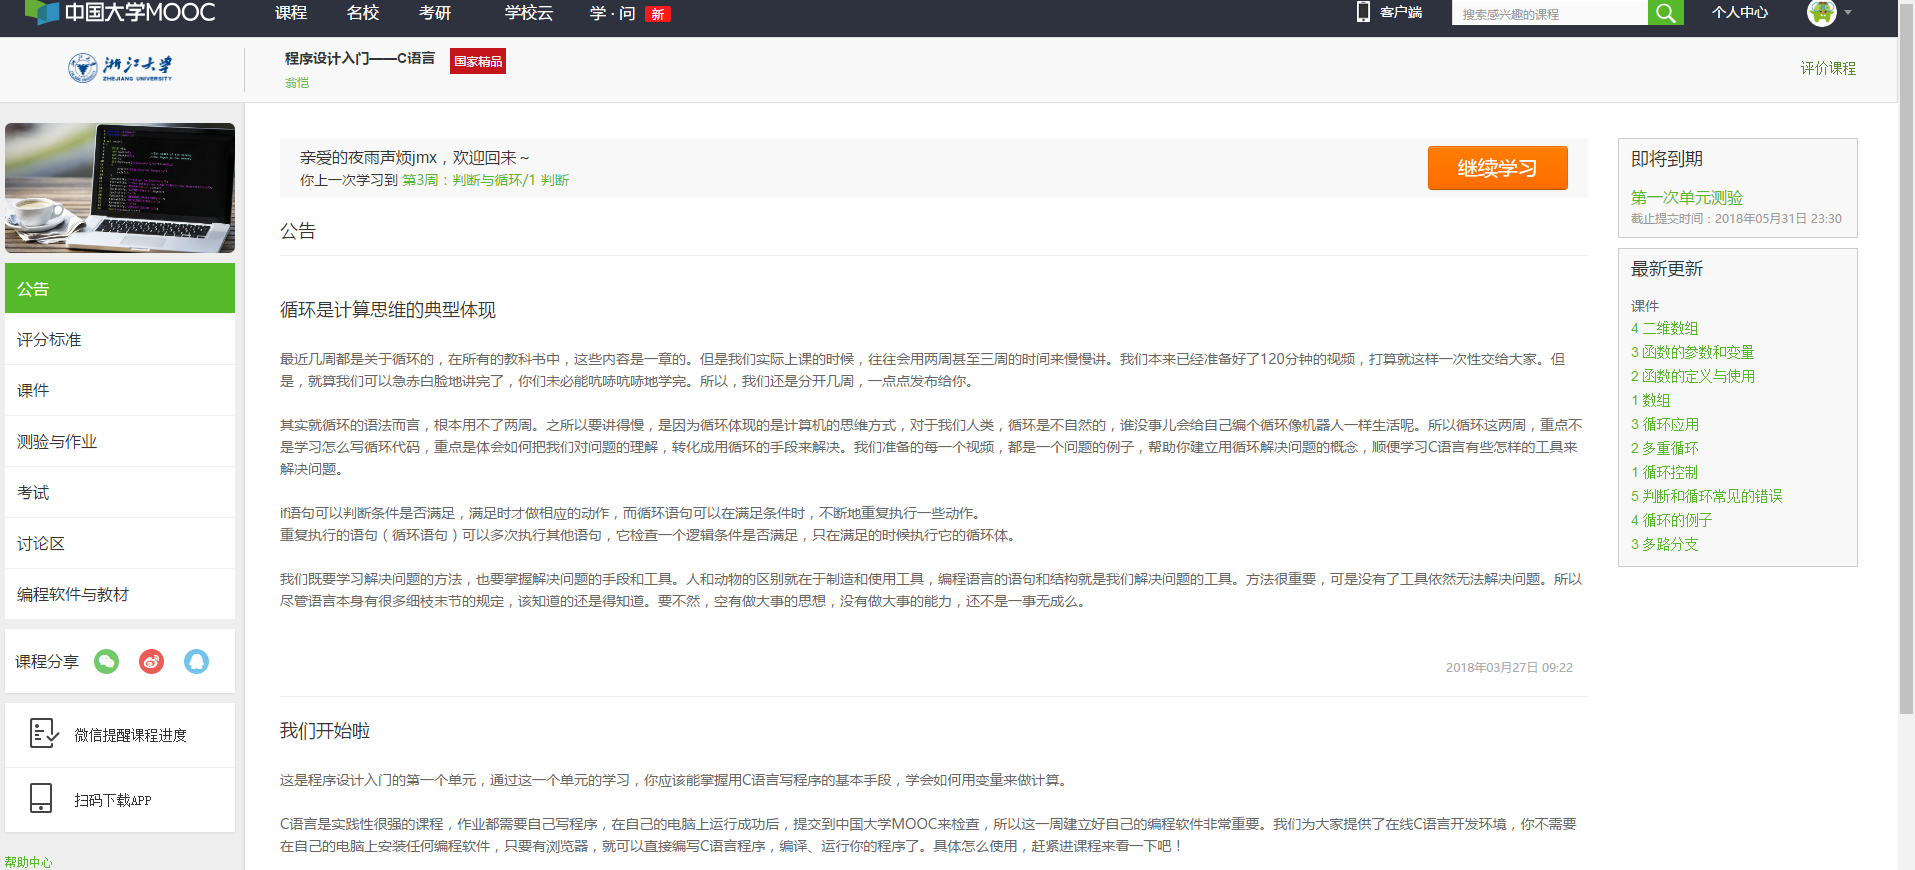This screenshot has height=870, width=1915.
Task: Open 4 二维数组 courseware link
Action: pyautogui.click(x=1664, y=328)
